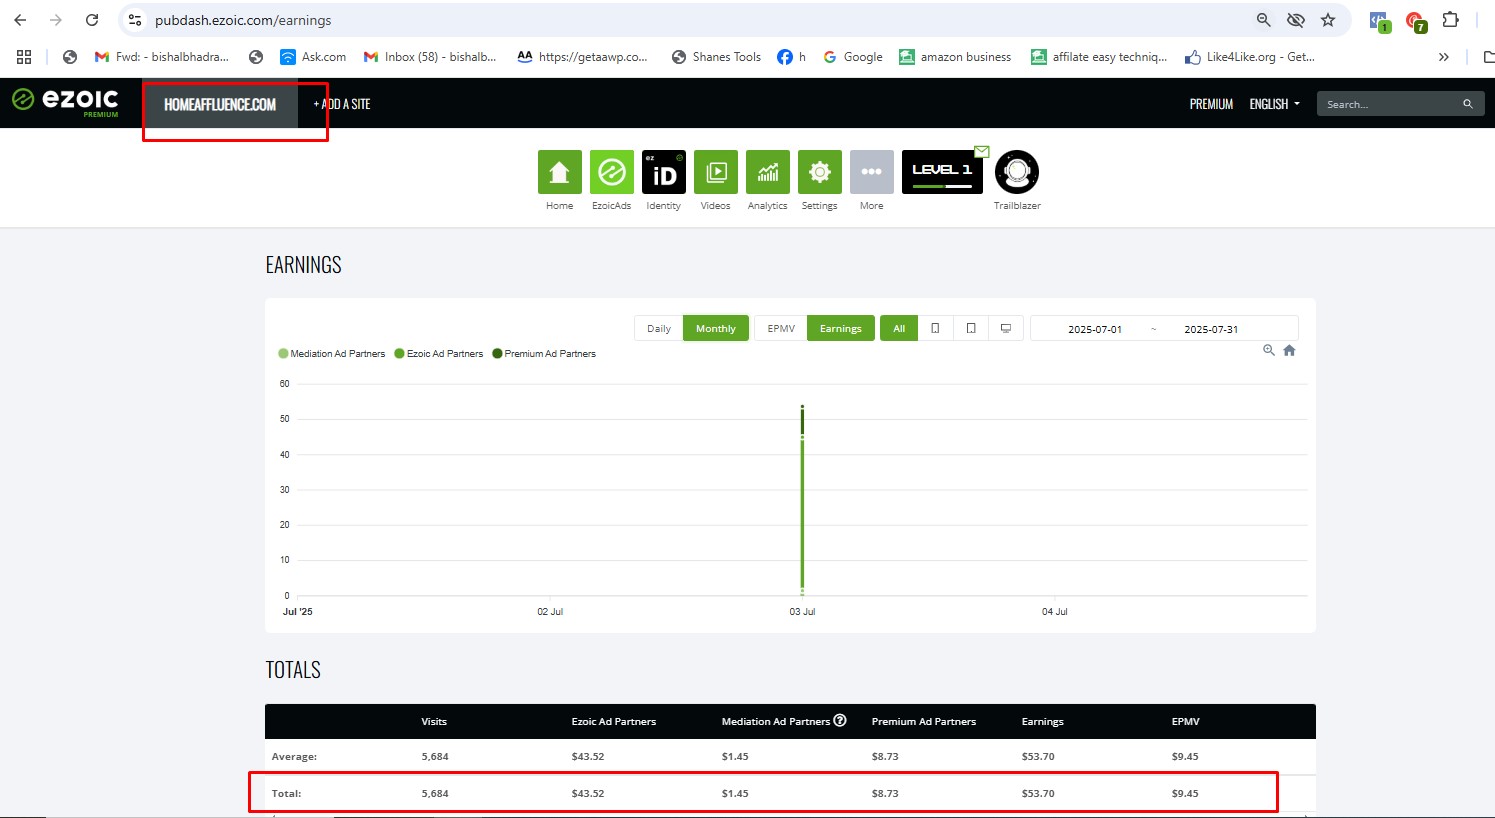Open the More ellipsis icon
The image size is (1495, 818).
872,172
